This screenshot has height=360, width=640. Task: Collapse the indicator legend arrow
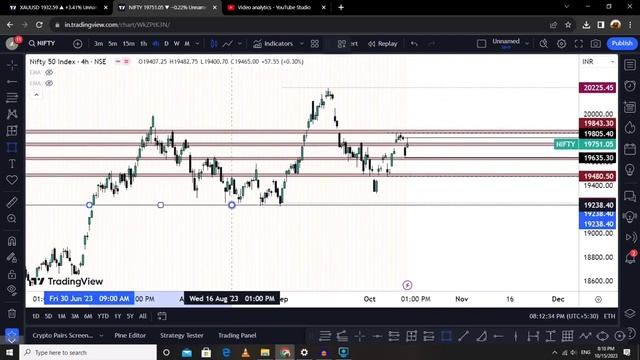pos(36,95)
